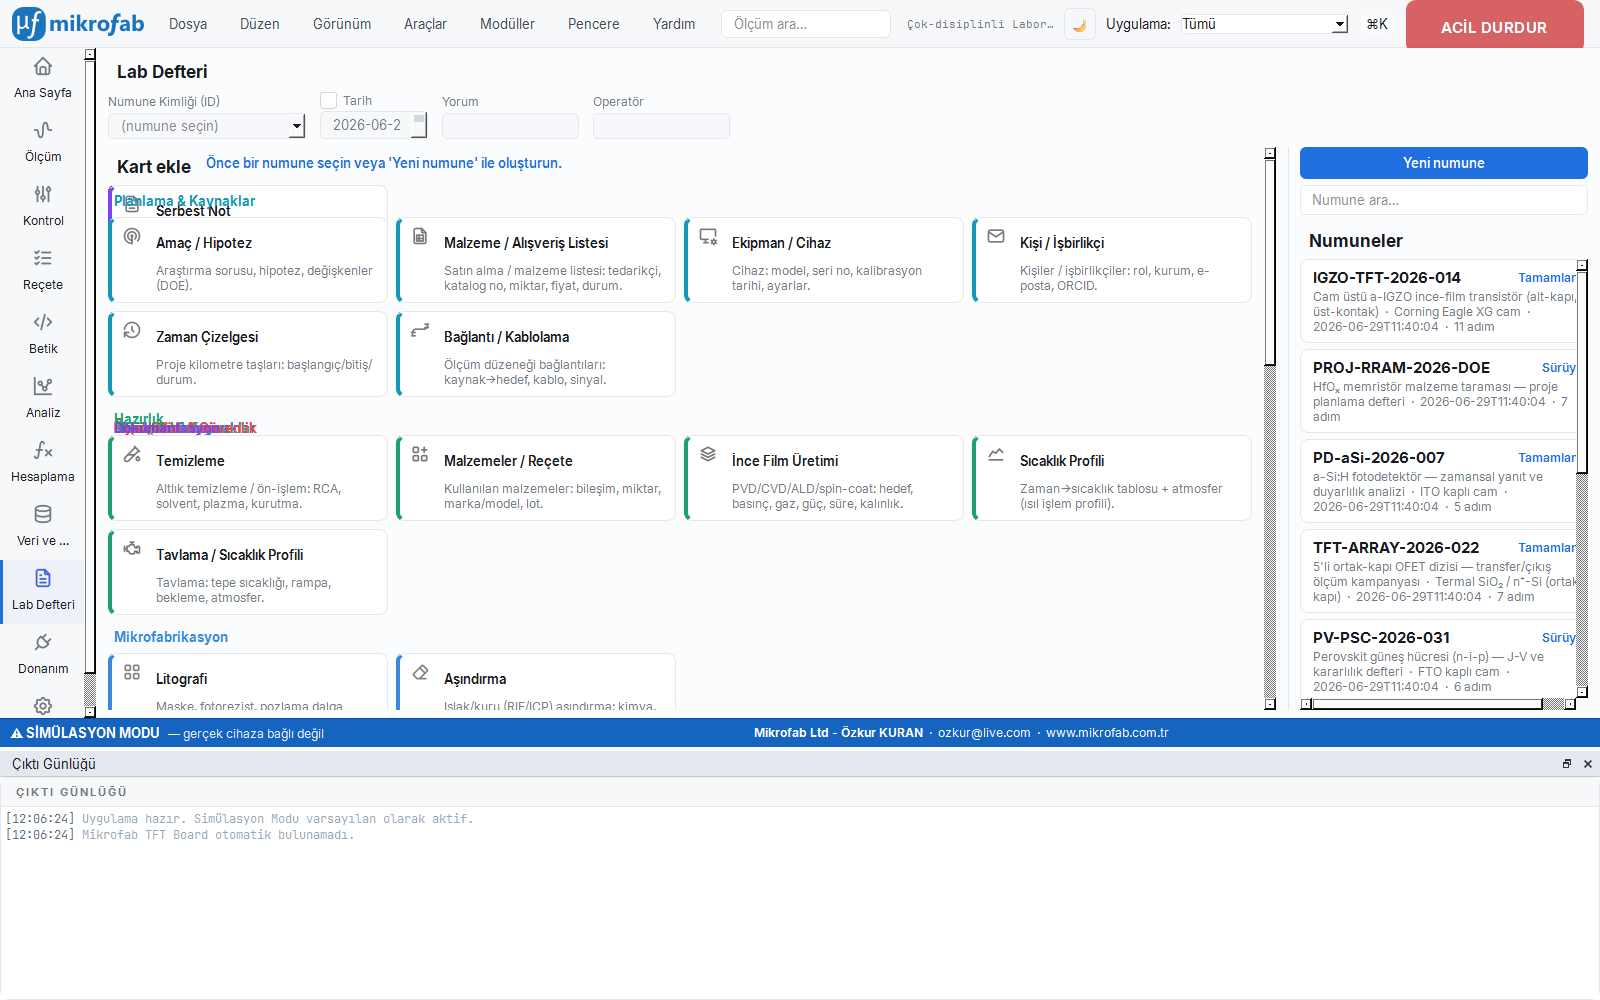1600x1000 pixels.
Task: Click the Mikrofabrikasyon section heading
Action: [171, 637]
